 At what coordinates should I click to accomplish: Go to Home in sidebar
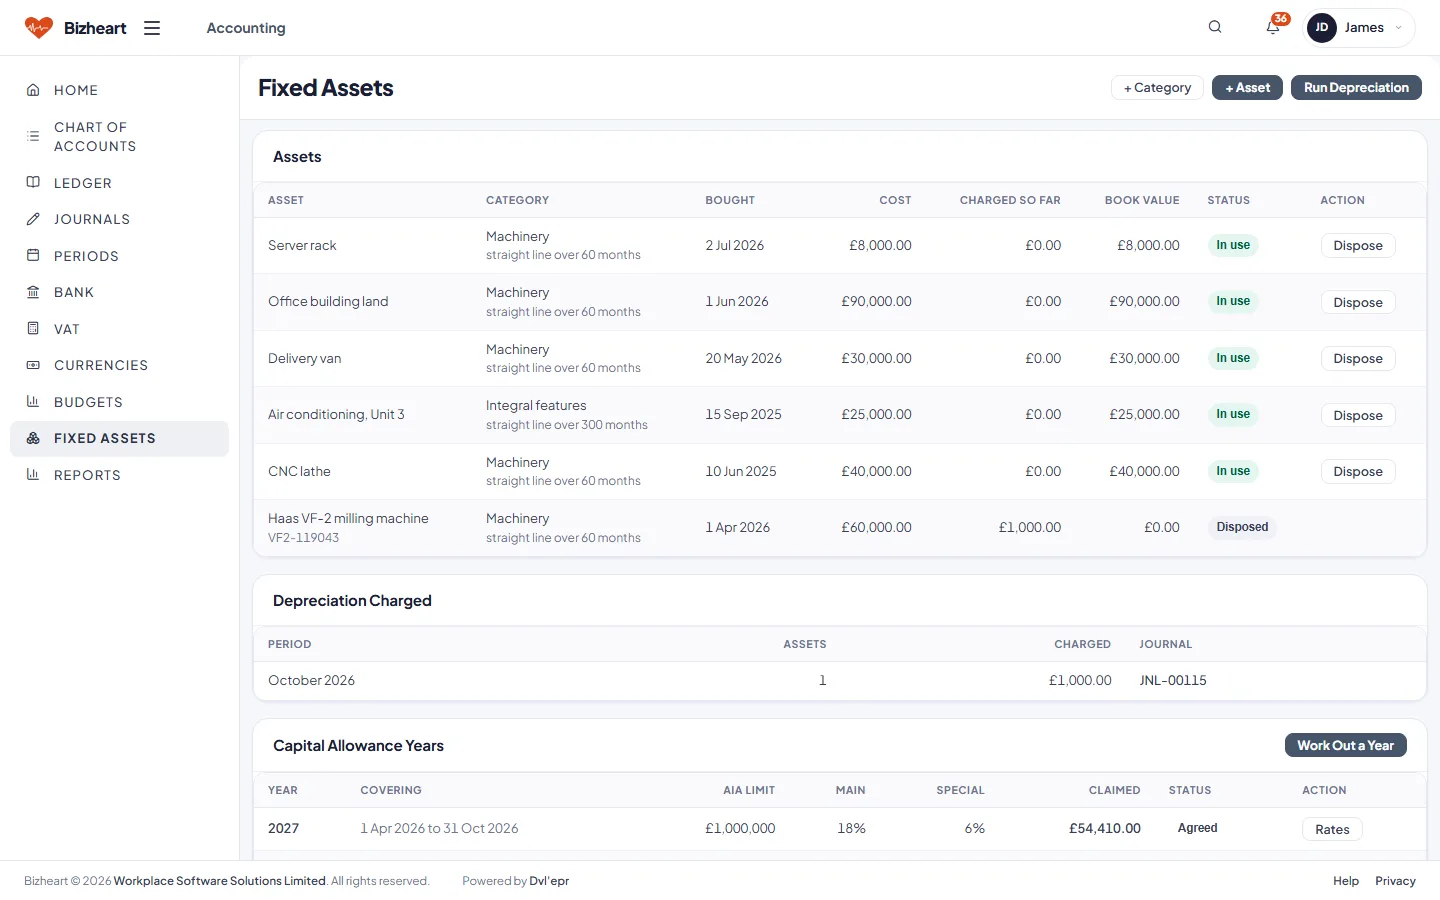(119, 90)
